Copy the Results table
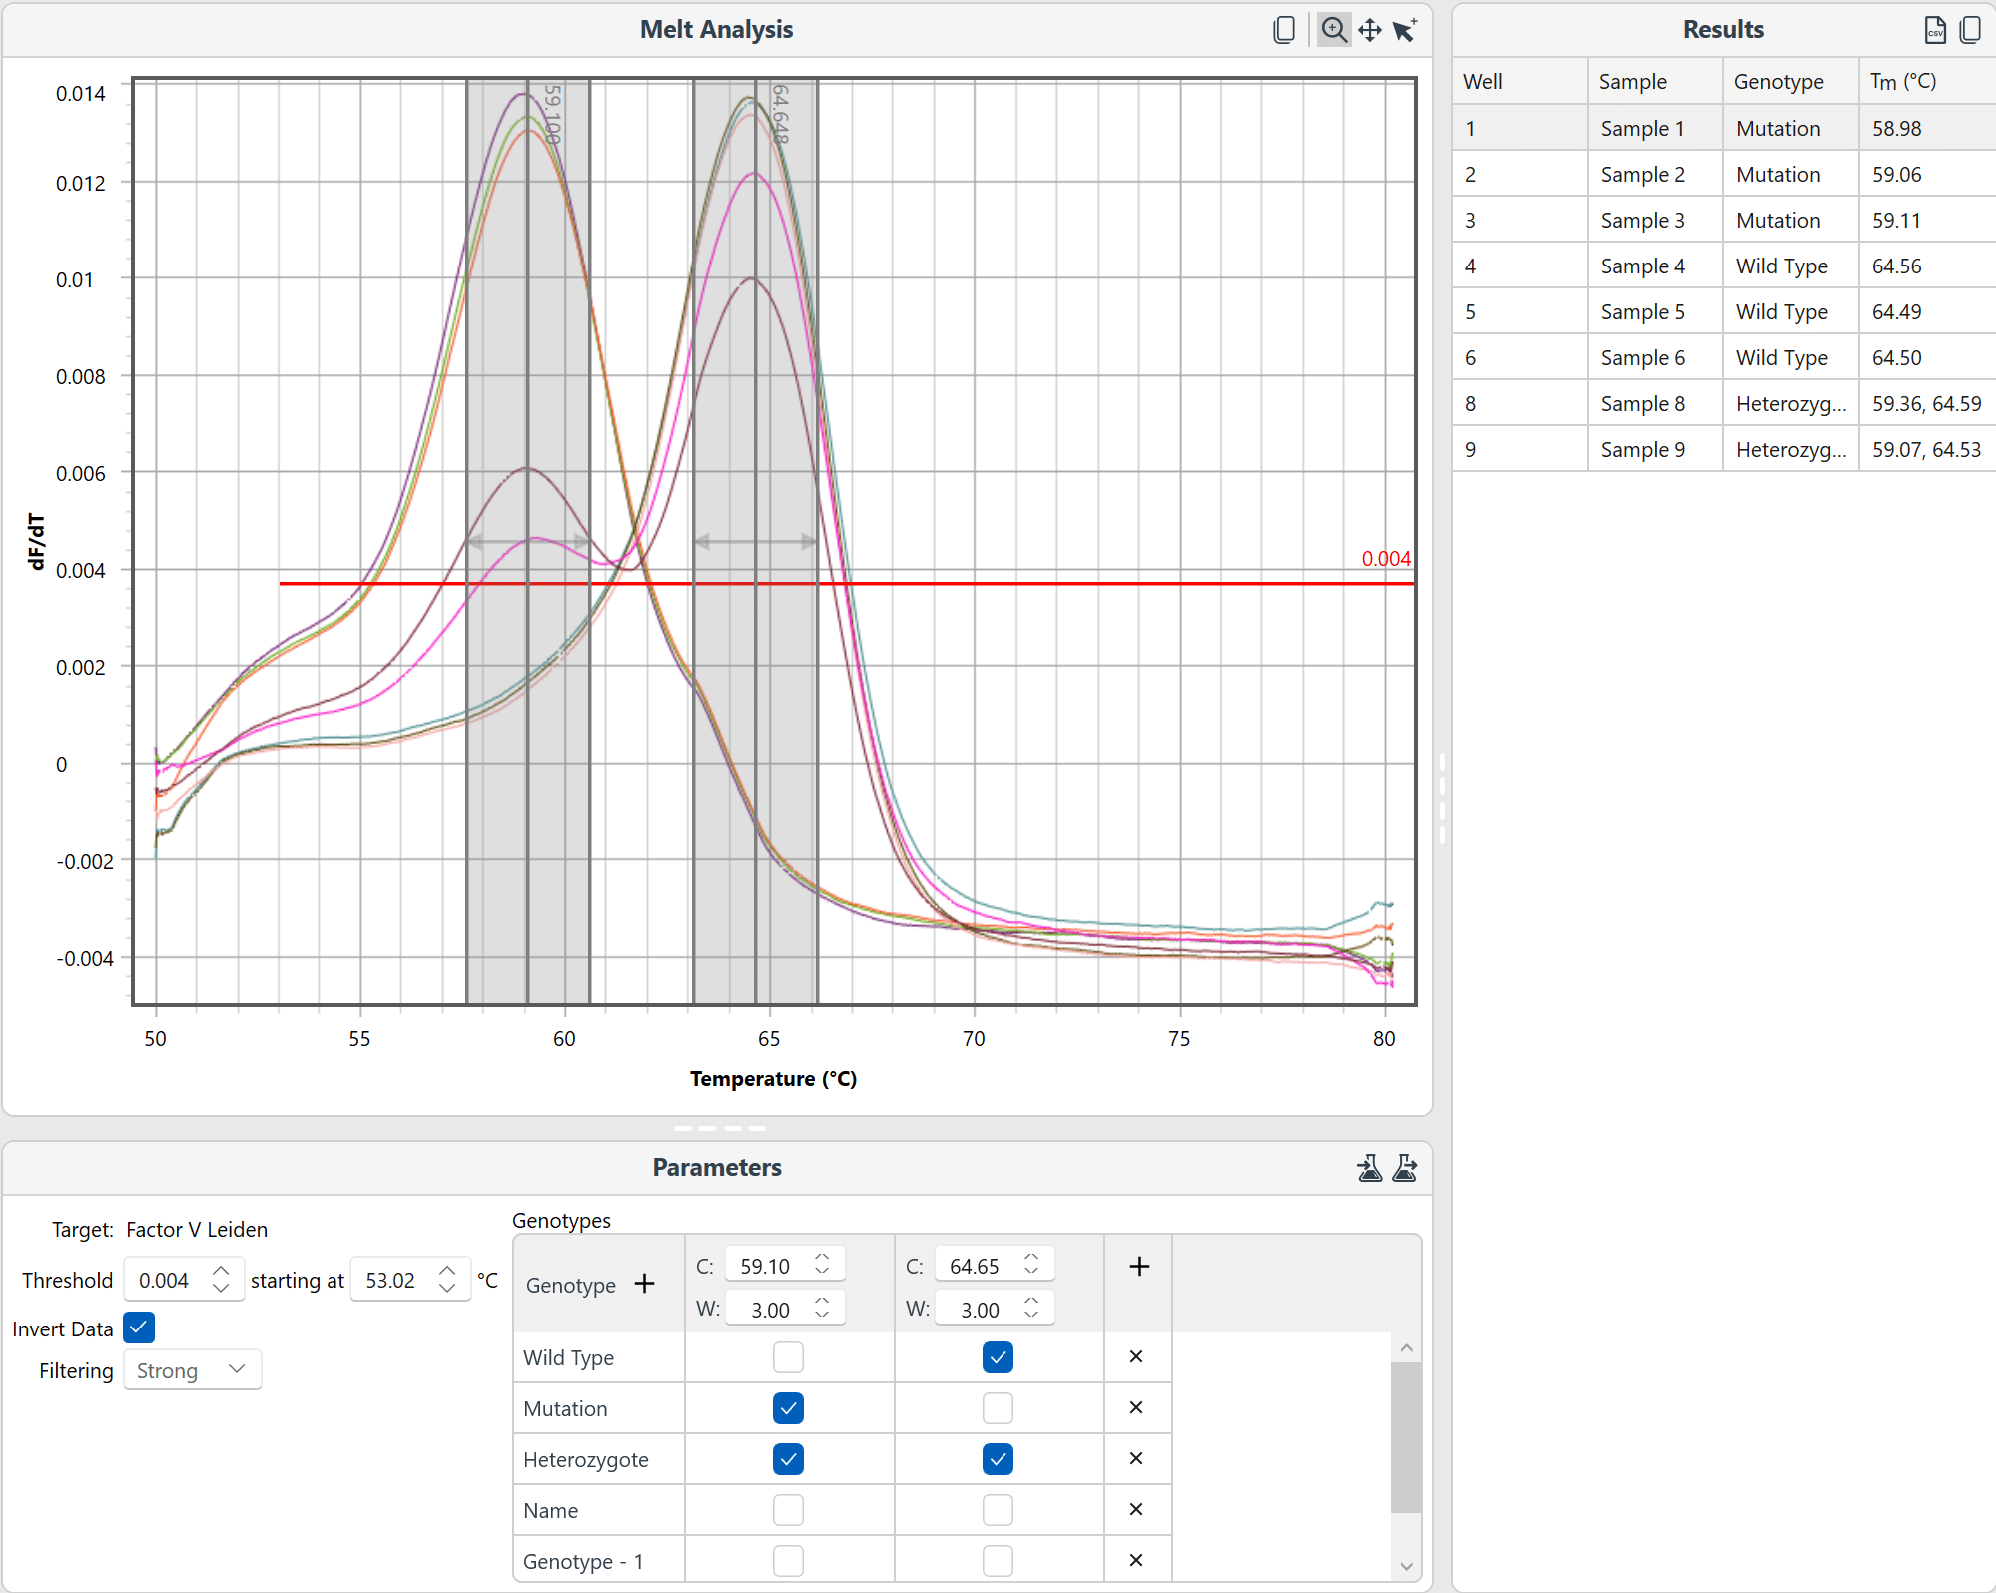 point(1970,30)
